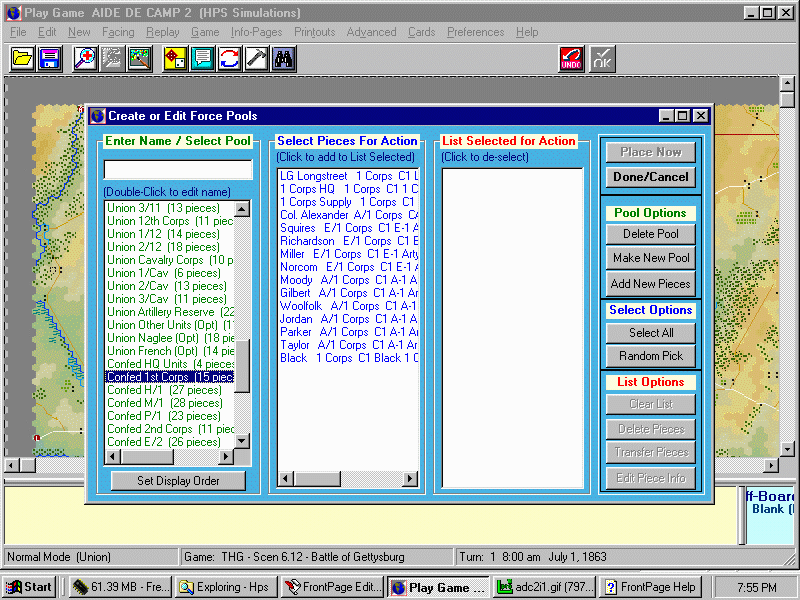The height and width of the screenshot is (600, 800).
Task: Switch to 'FrontPage Edit...' taskbar window
Action: pos(332,587)
